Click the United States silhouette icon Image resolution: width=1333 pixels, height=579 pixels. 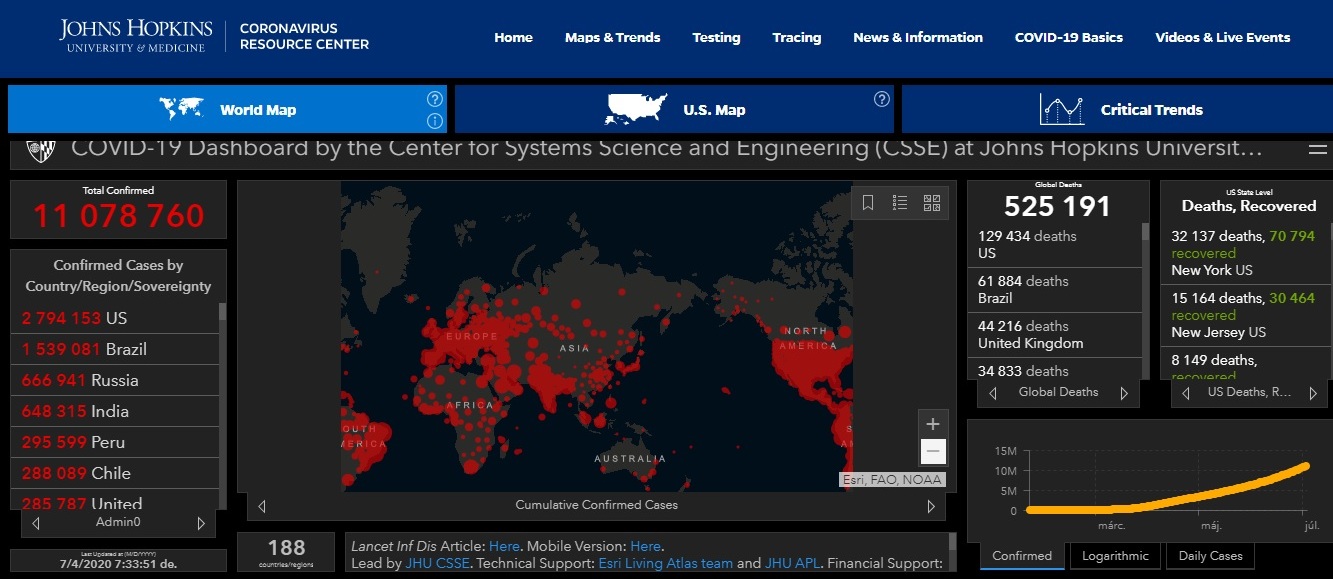636,109
